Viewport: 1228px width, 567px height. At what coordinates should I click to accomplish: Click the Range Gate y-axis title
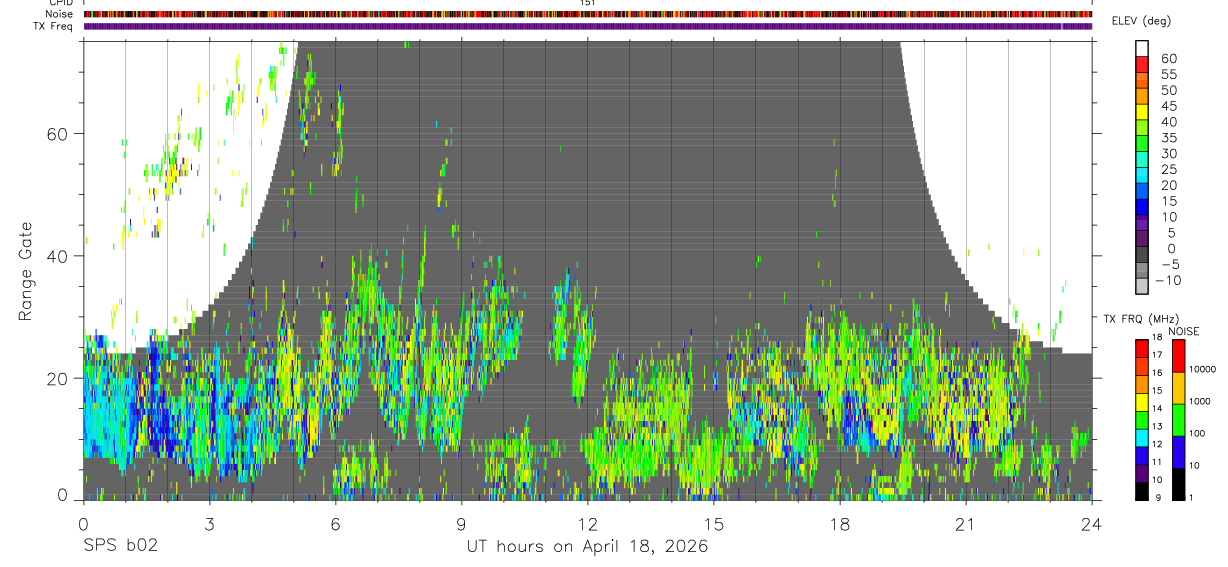tap(27, 271)
